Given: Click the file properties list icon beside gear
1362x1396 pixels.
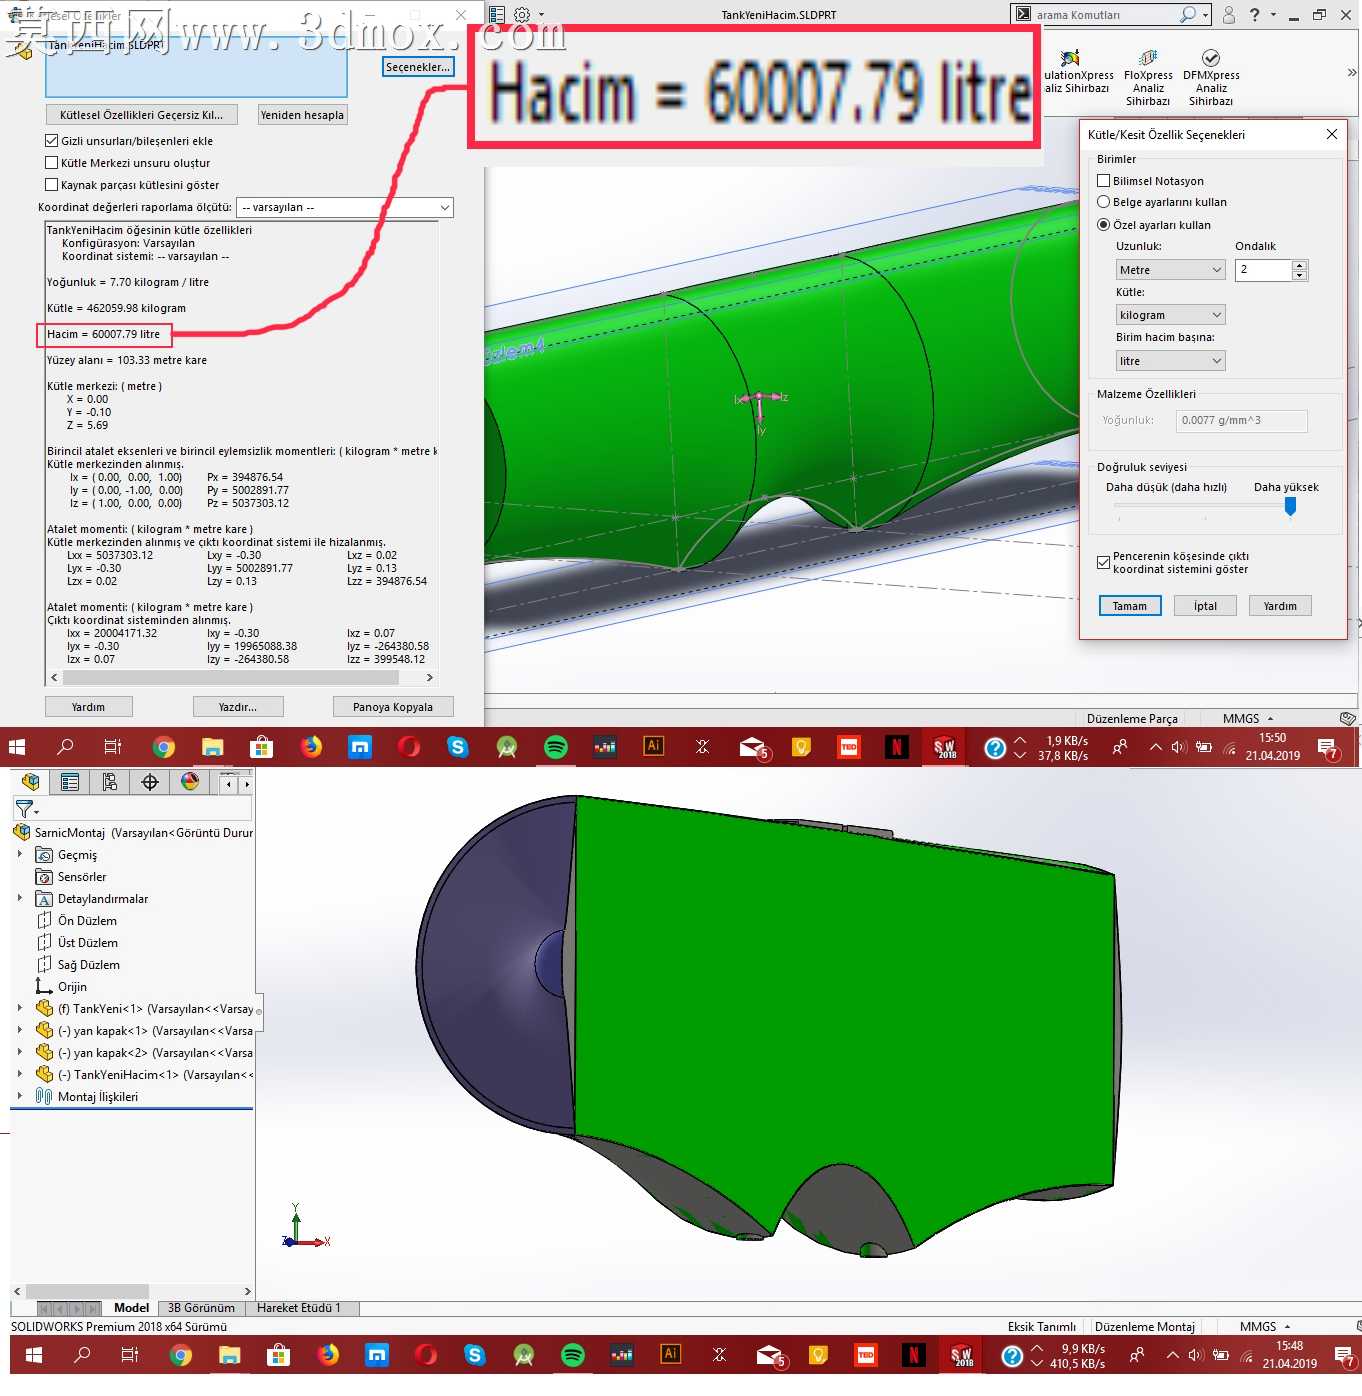Looking at the screenshot, I should [497, 15].
